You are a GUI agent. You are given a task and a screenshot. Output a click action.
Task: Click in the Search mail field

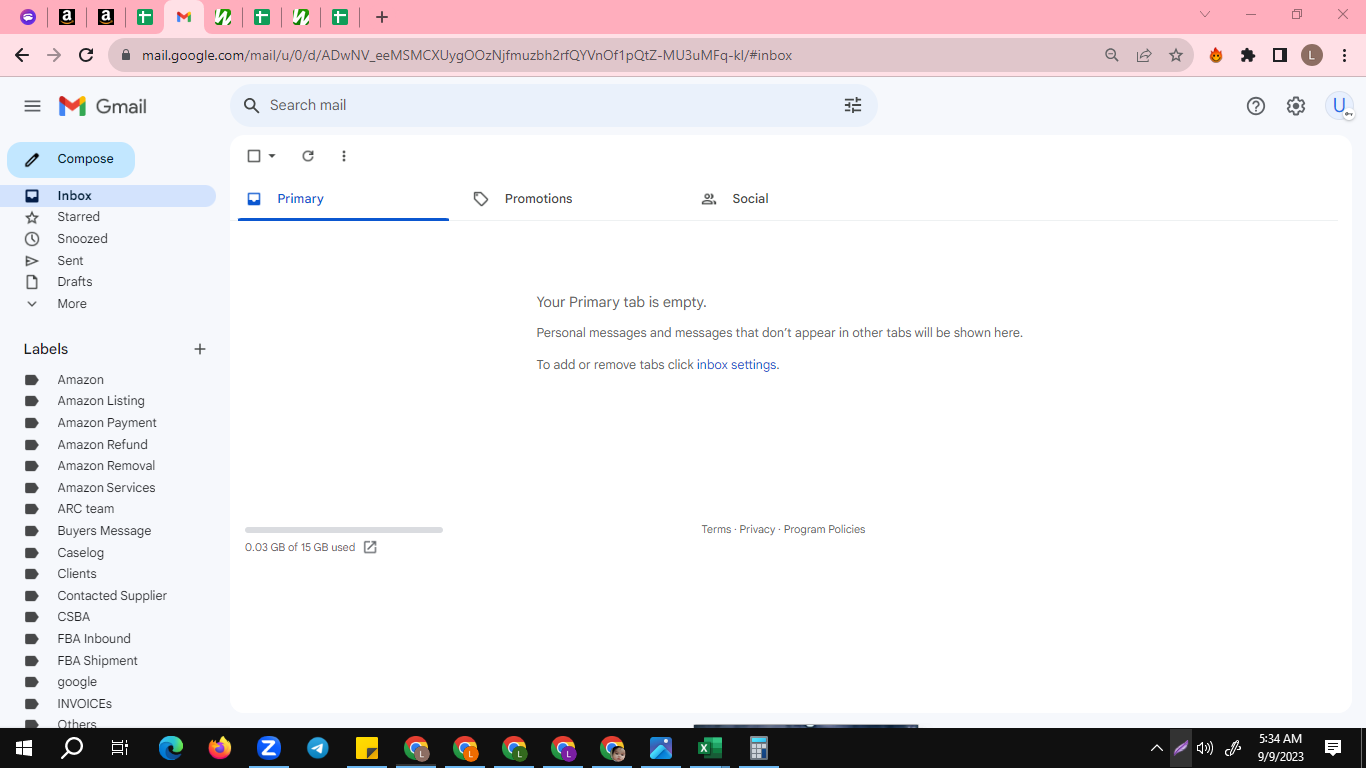[550, 105]
